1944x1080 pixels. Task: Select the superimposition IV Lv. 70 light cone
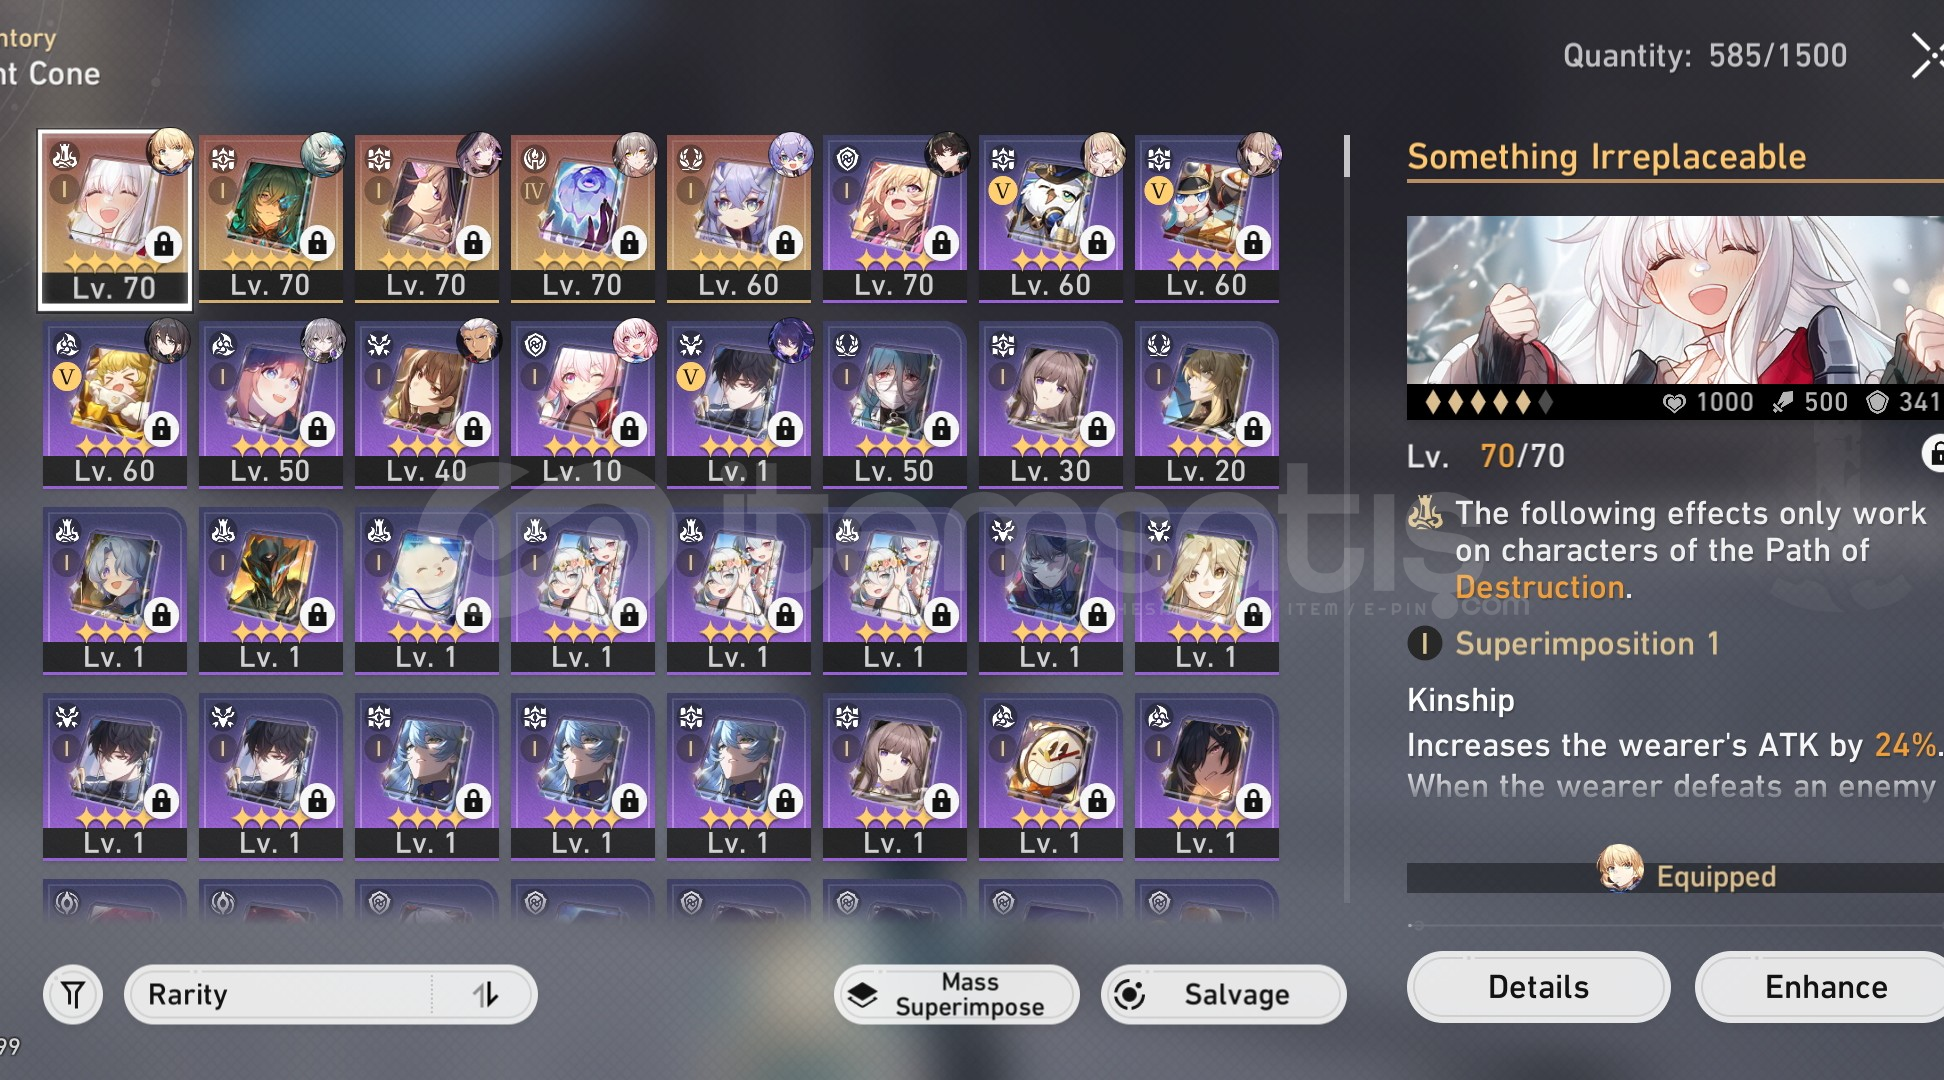pyautogui.click(x=583, y=218)
